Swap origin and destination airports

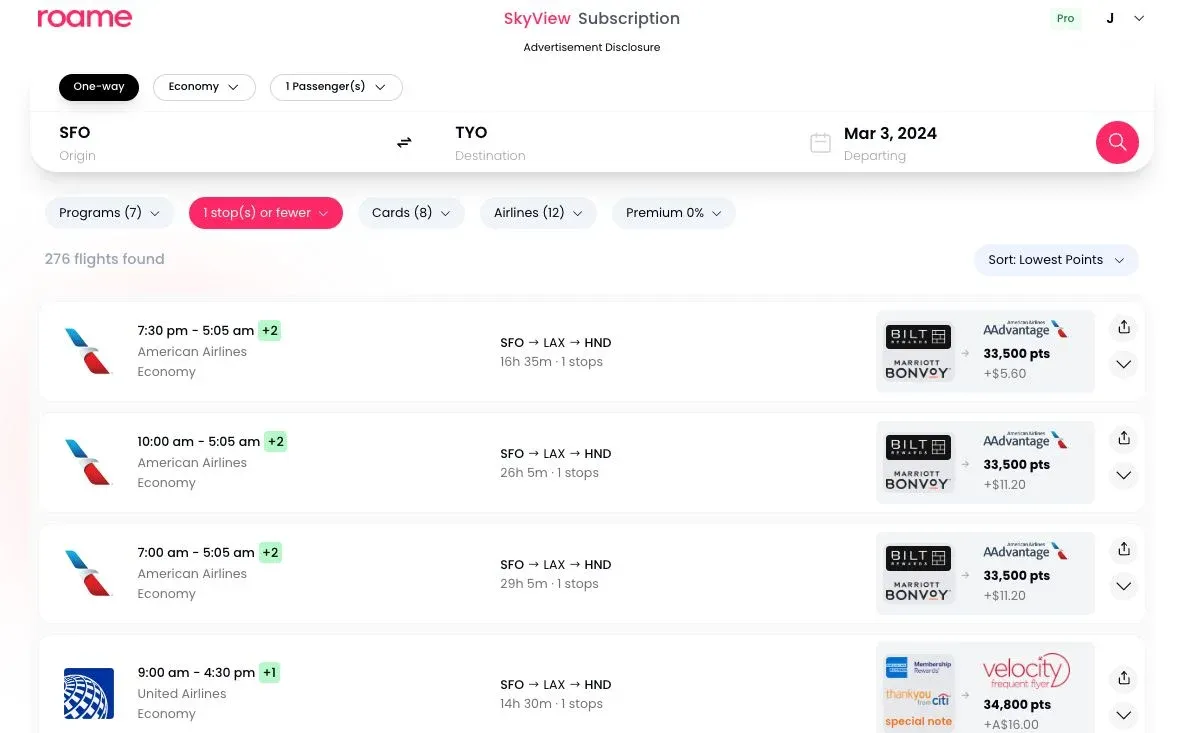pyautogui.click(x=405, y=142)
